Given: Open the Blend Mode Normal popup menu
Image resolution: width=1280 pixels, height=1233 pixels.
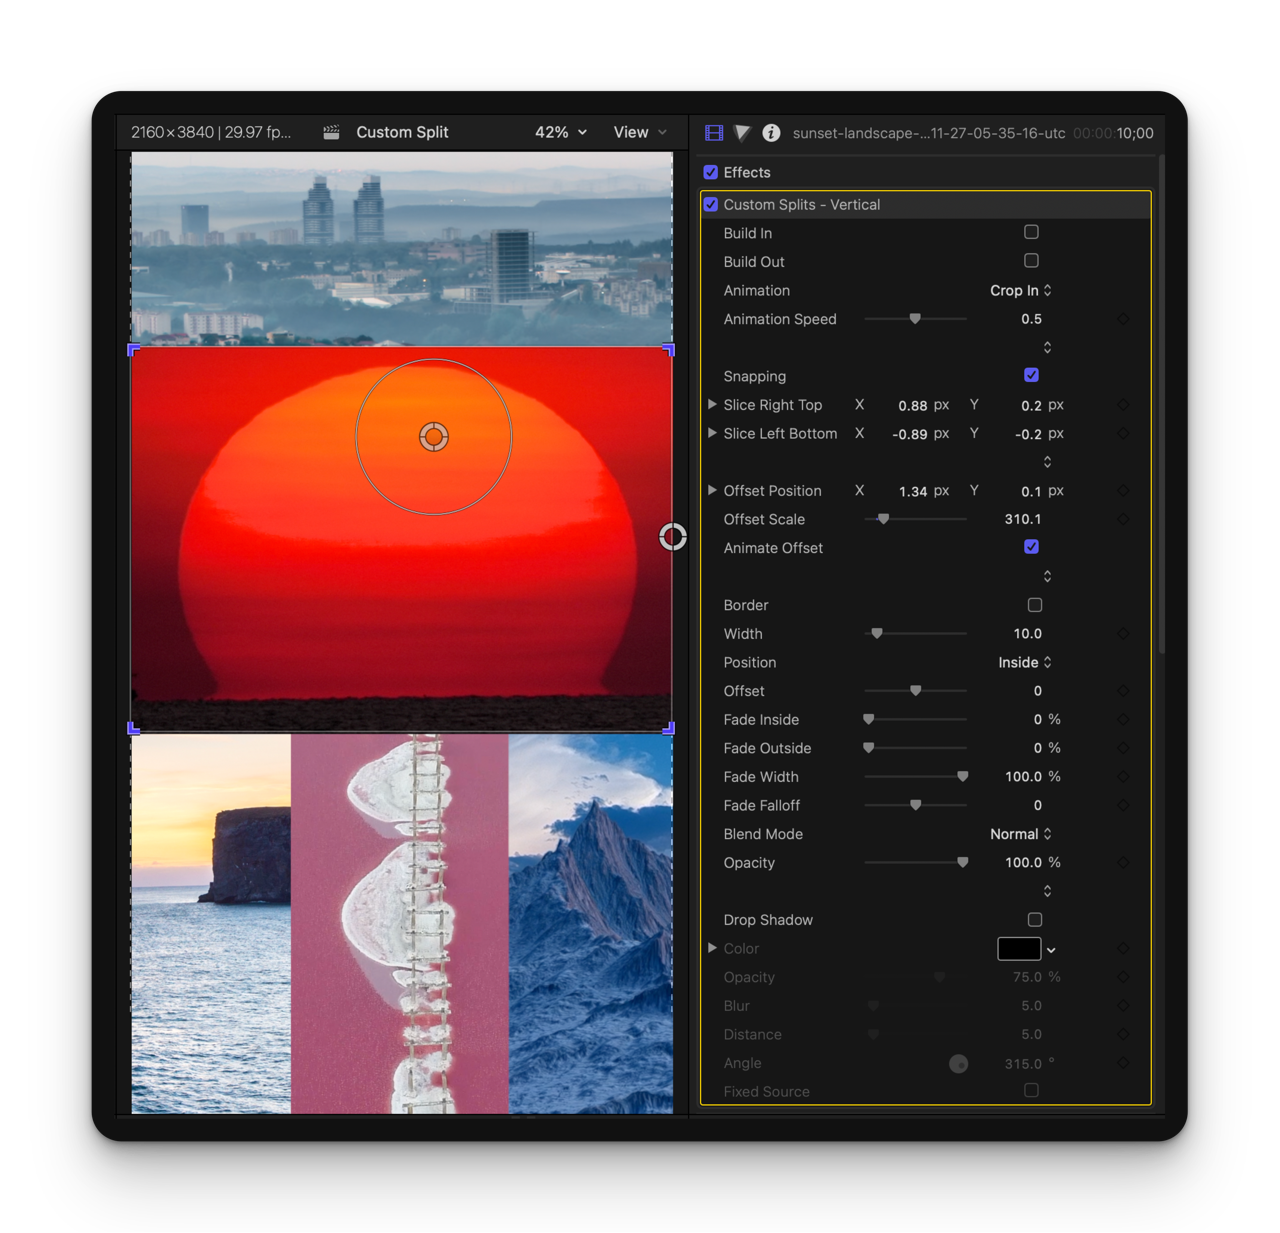Looking at the screenshot, I should click(1021, 834).
